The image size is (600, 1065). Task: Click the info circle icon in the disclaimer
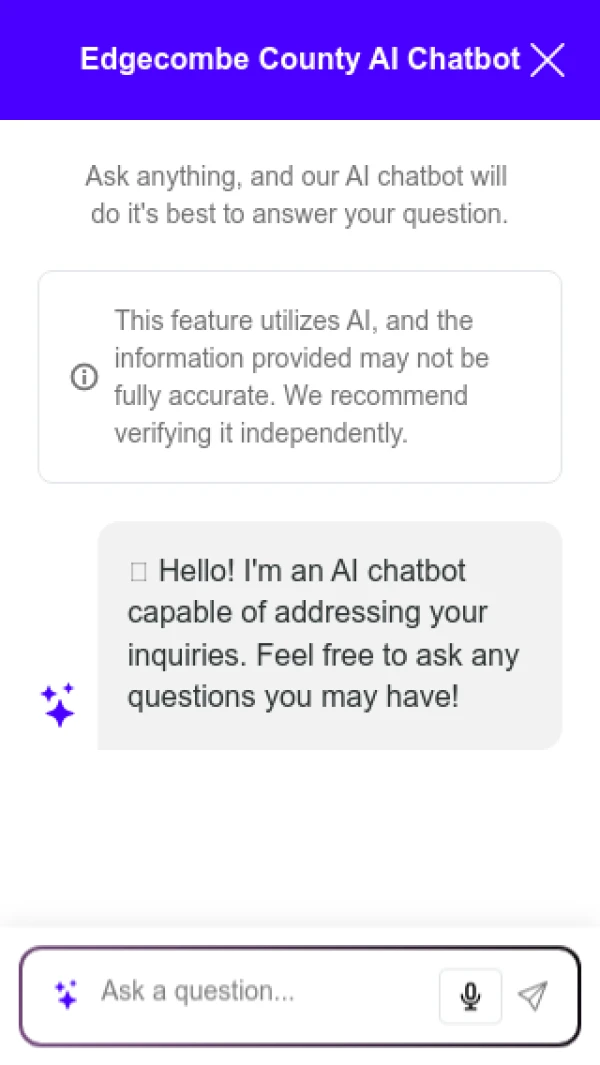(x=84, y=377)
